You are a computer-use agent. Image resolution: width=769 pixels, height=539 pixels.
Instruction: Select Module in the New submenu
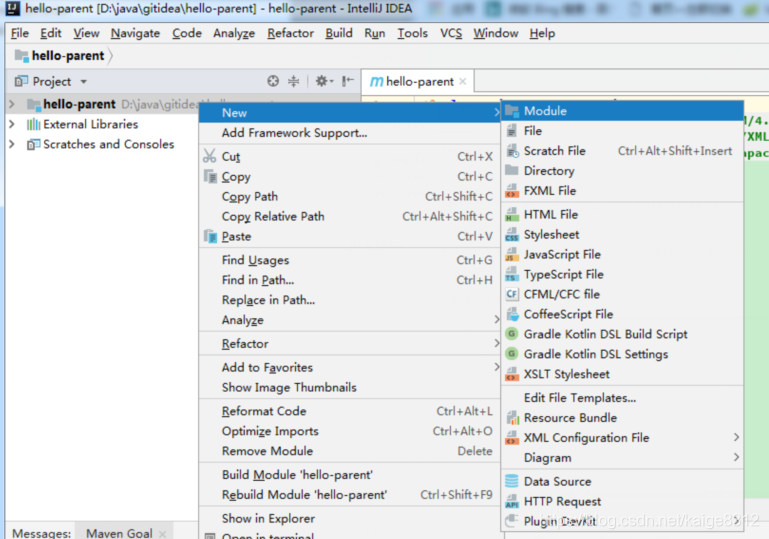622,111
